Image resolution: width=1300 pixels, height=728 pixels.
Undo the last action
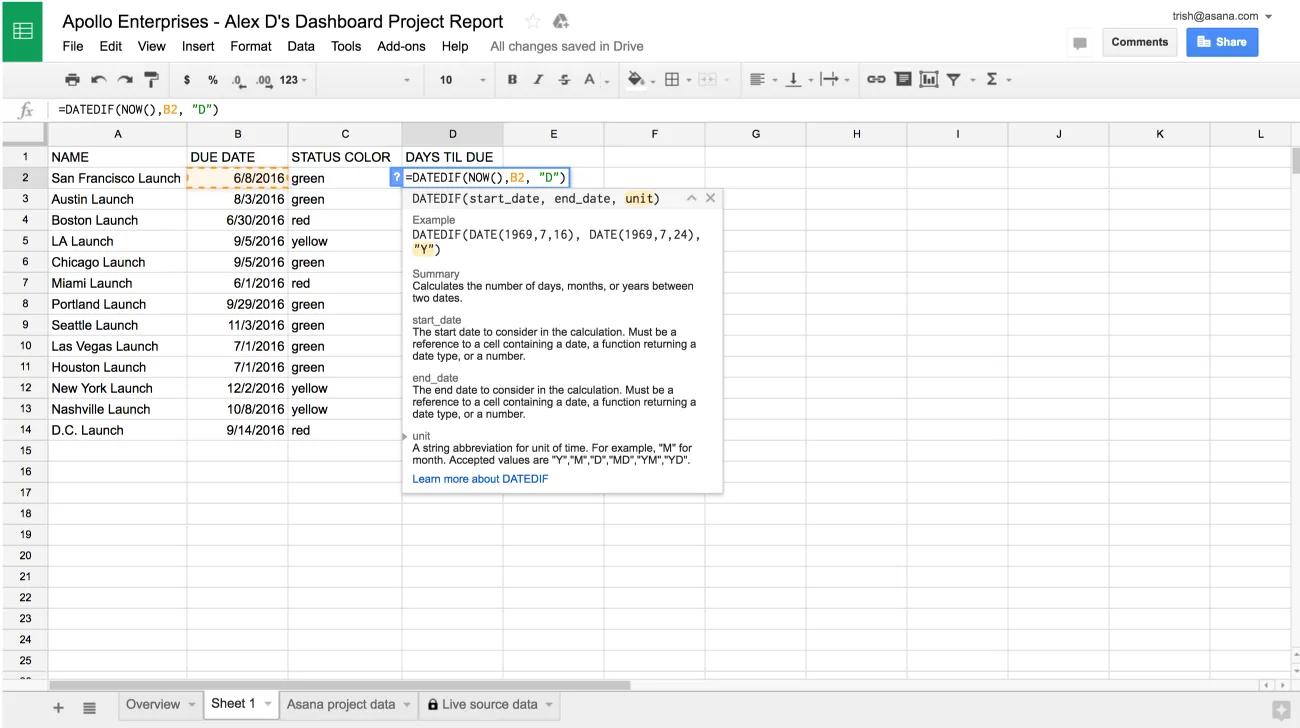tap(97, 79)
